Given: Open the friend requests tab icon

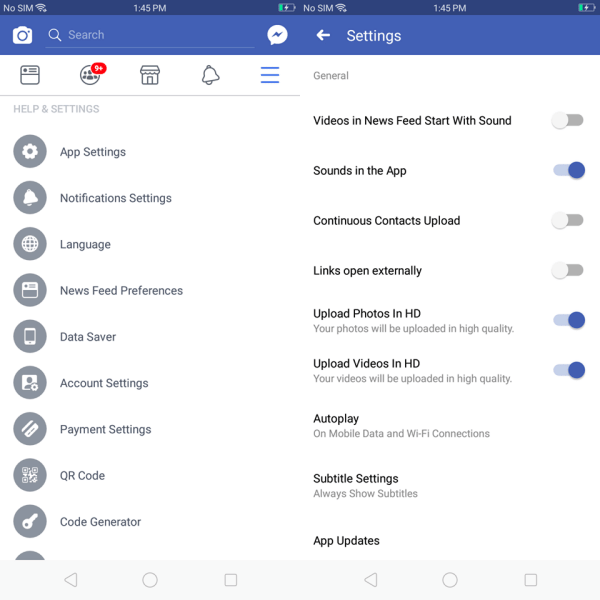Looking at the screenshot, I should coord(90,75).
